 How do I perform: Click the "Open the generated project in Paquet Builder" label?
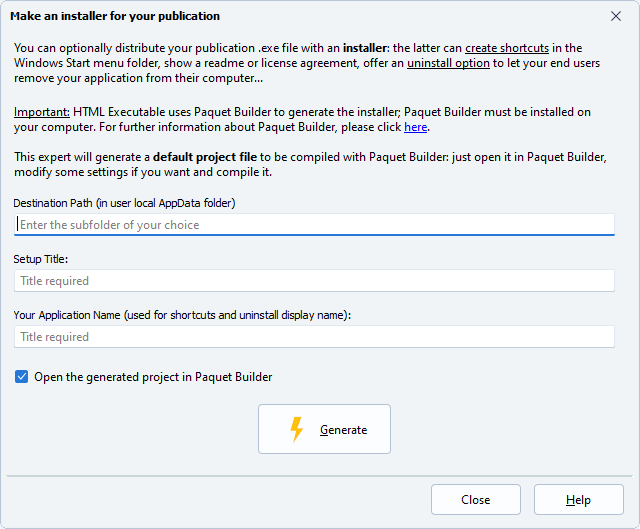[153, 377]
